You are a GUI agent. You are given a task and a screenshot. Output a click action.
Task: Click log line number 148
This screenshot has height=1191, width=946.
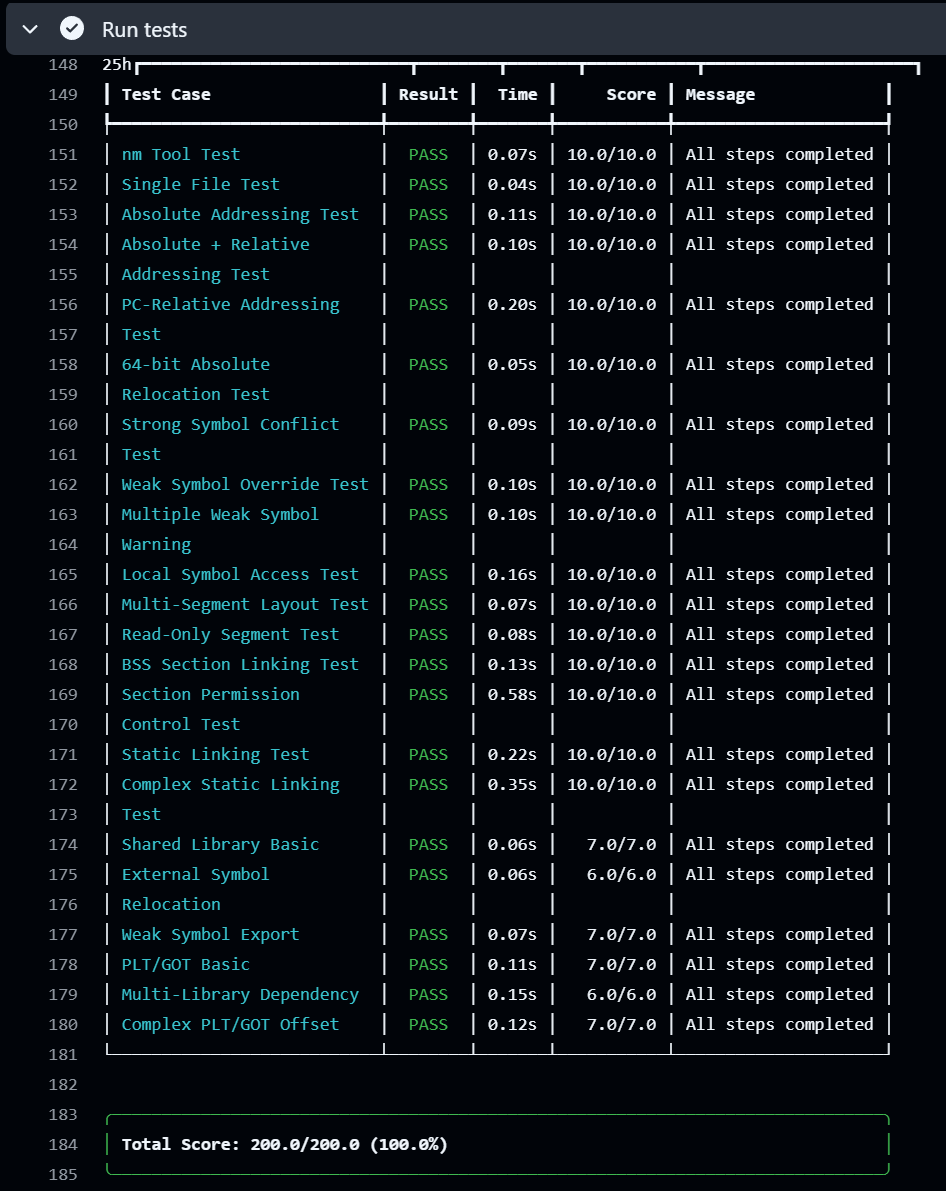tap(62, 65)
